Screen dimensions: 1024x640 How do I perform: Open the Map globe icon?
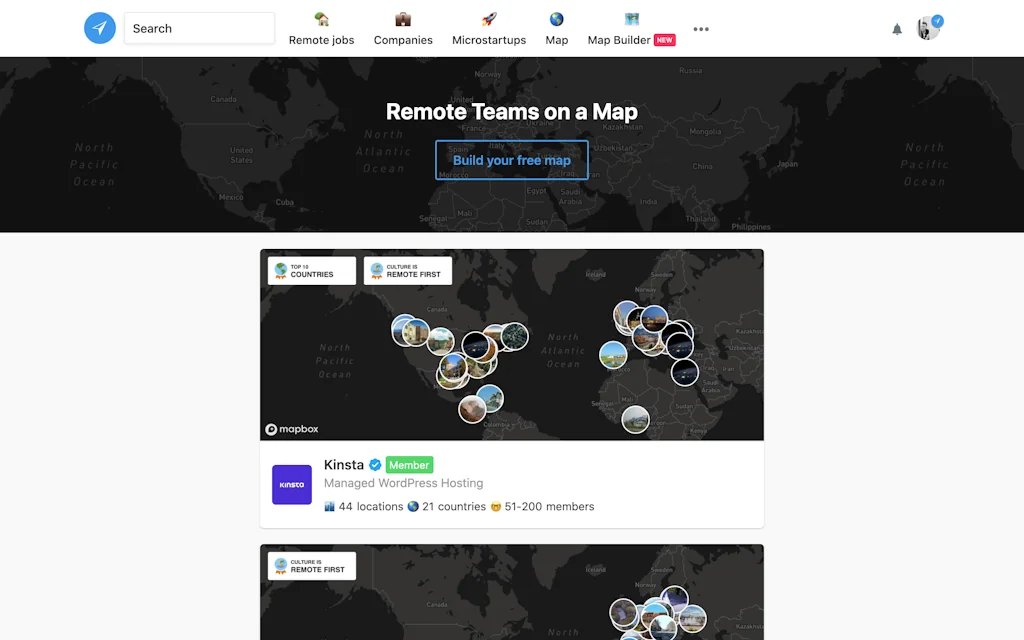coord(556,18)
